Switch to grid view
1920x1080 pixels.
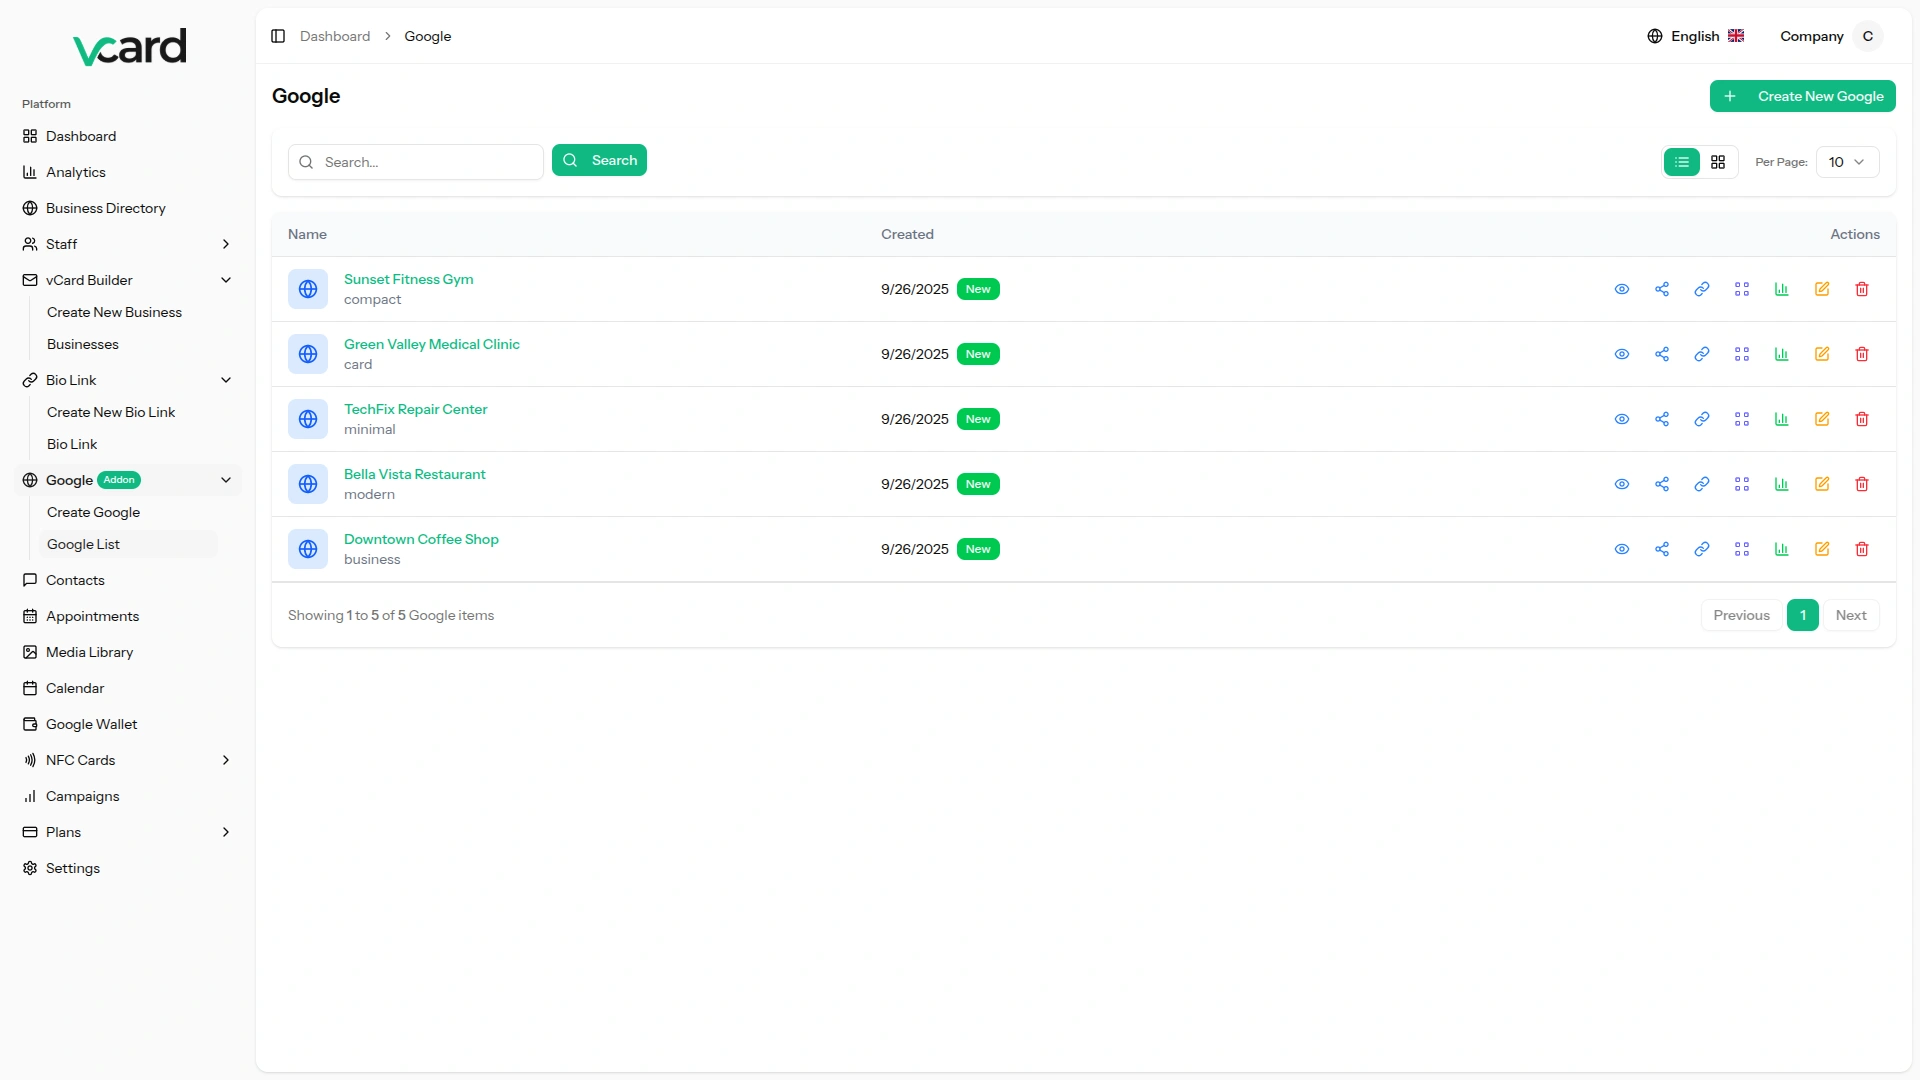(1718, 162)
